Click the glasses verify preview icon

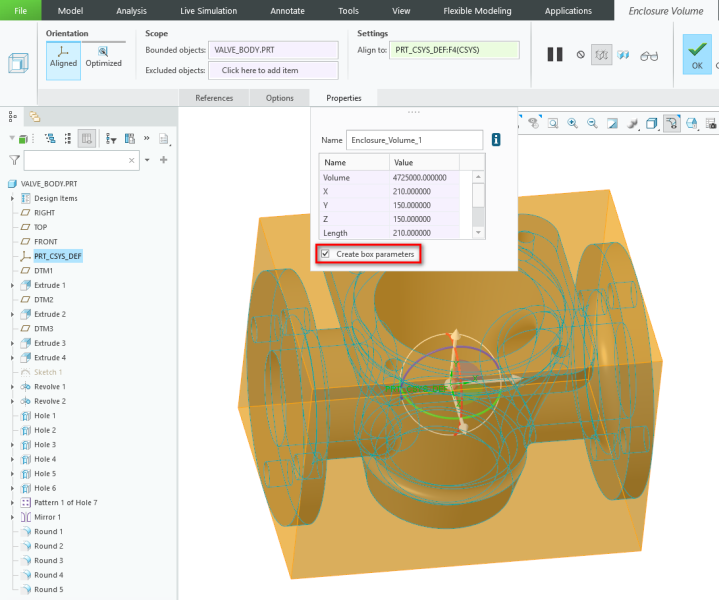(650, 55)
